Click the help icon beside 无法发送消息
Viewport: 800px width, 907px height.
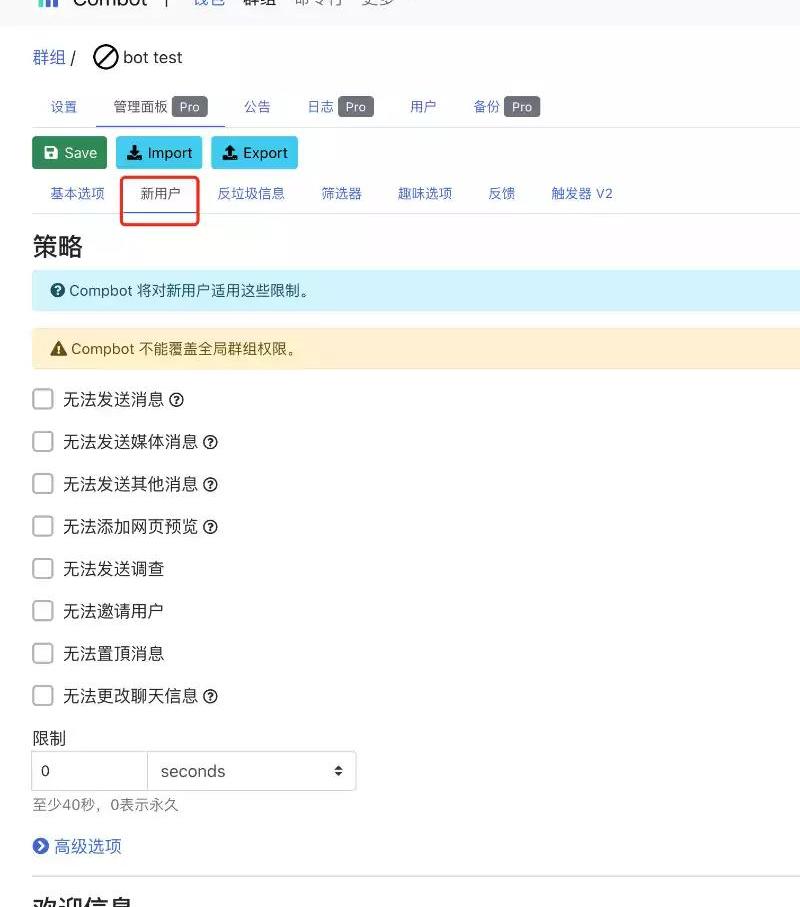pyautogui.click(x=176, y=400)
